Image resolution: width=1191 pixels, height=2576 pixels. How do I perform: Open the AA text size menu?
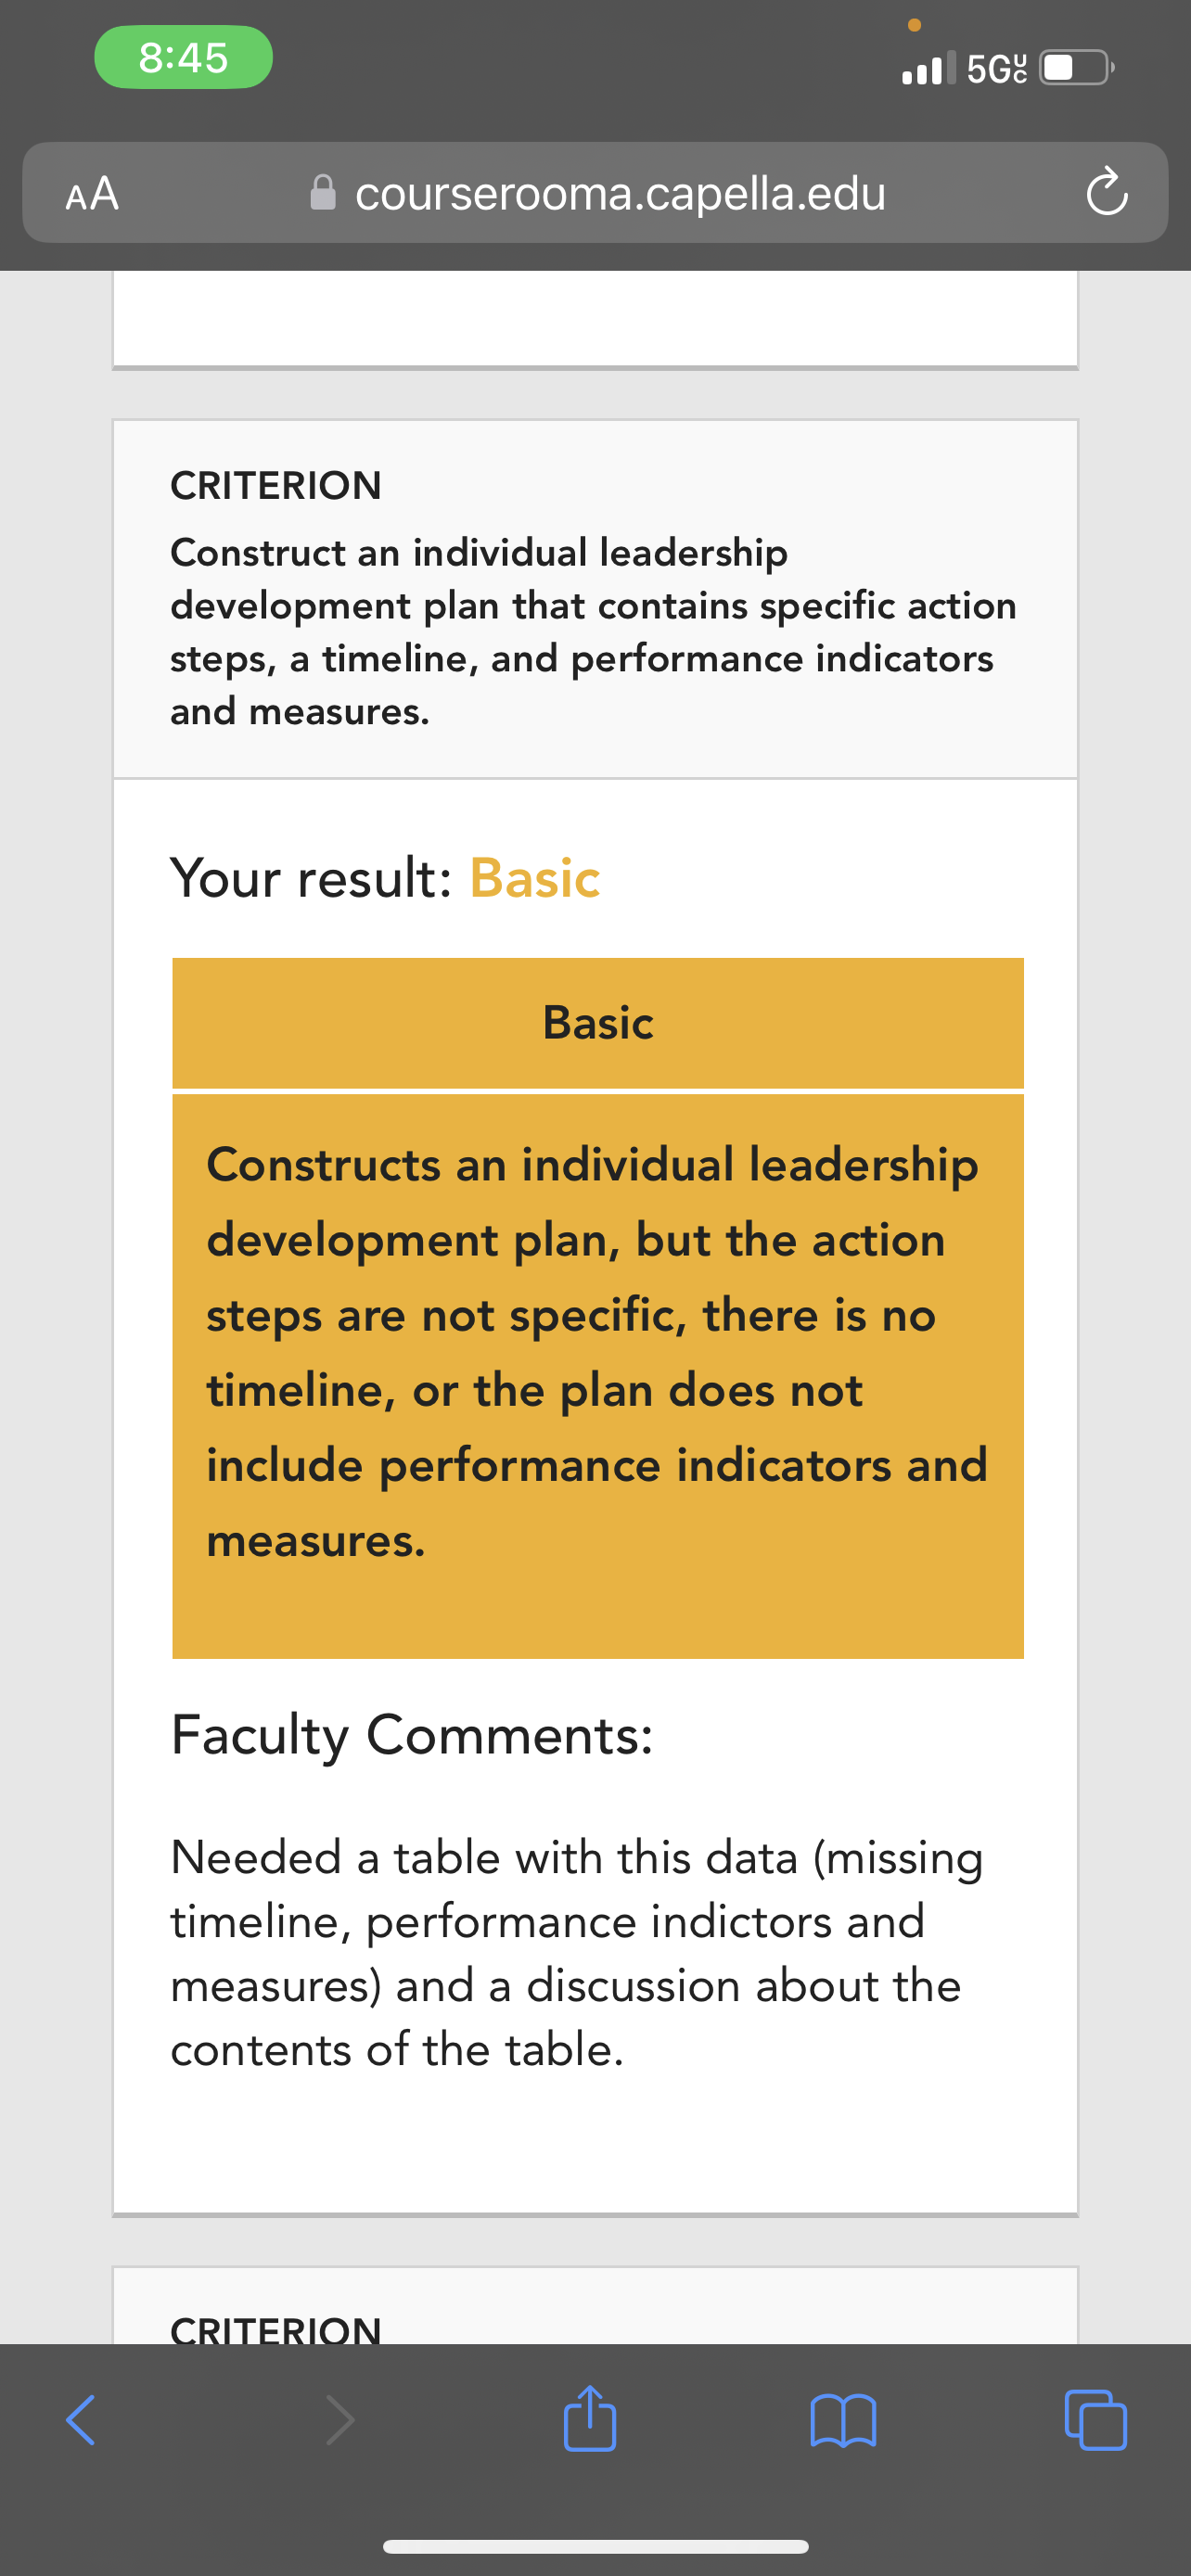click(x=92, y=193)
